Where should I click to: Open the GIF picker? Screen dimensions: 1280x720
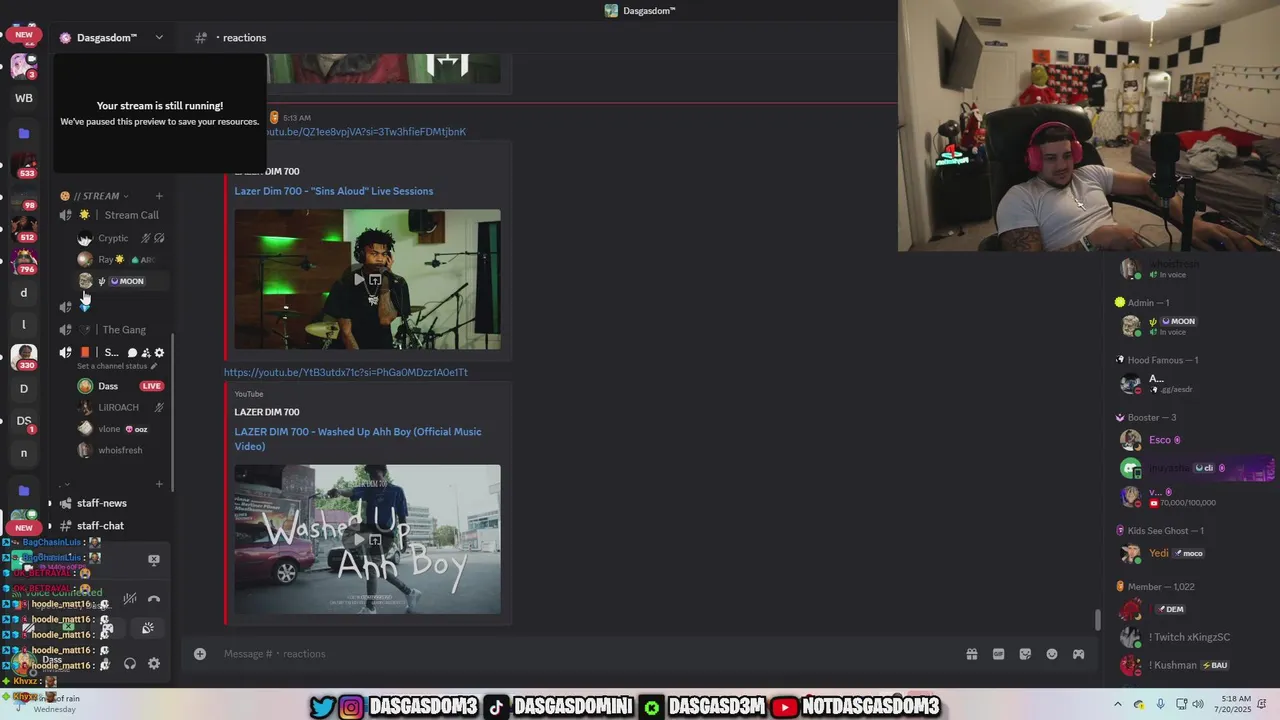point(998,654)
